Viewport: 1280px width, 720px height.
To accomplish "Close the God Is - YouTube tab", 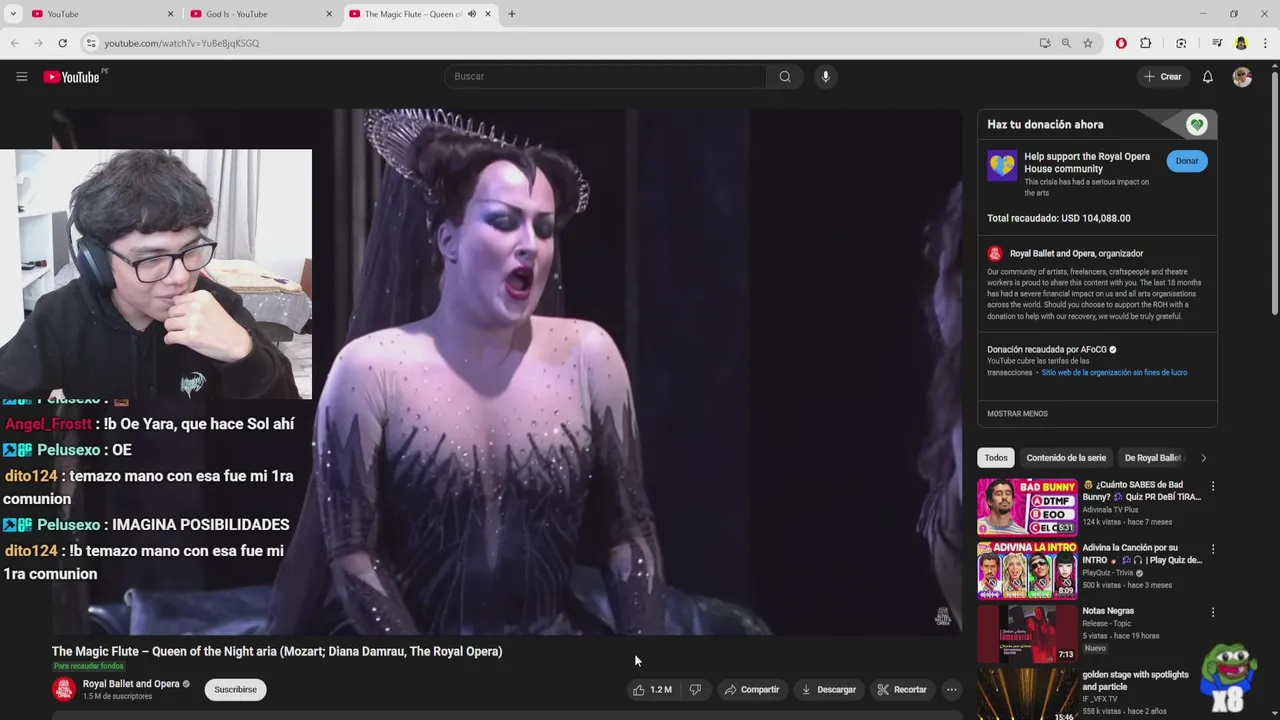I will coord(329,14).
